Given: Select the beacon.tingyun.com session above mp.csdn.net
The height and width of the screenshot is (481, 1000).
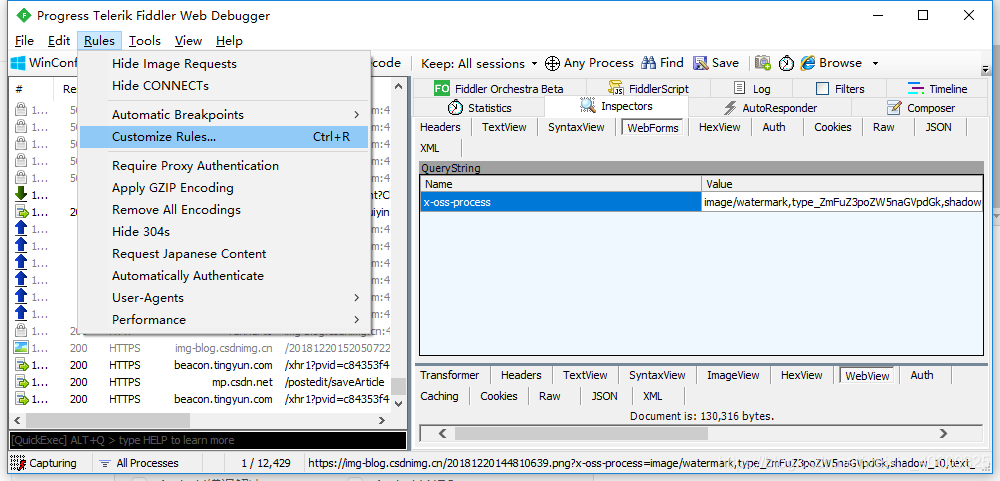Looking at the screenshot, I should pos(203,366).
